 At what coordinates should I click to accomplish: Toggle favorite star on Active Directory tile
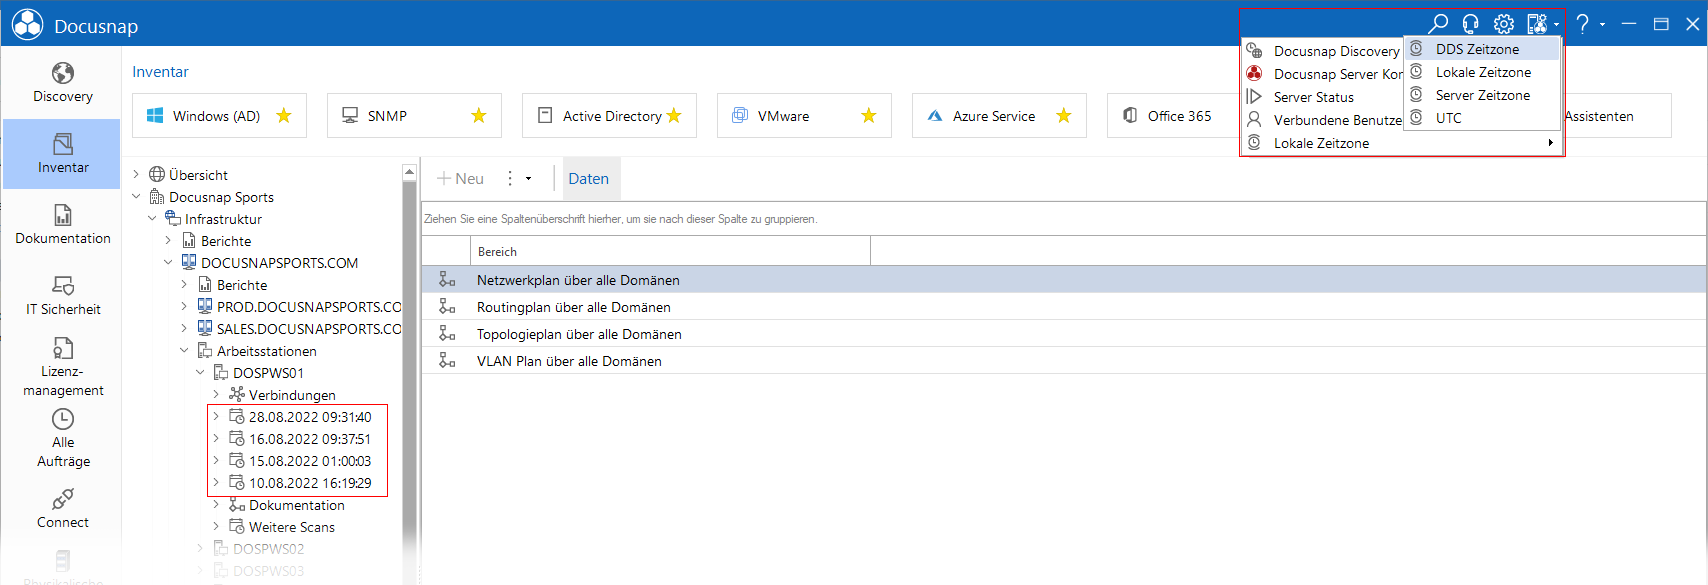click(674, 116)
